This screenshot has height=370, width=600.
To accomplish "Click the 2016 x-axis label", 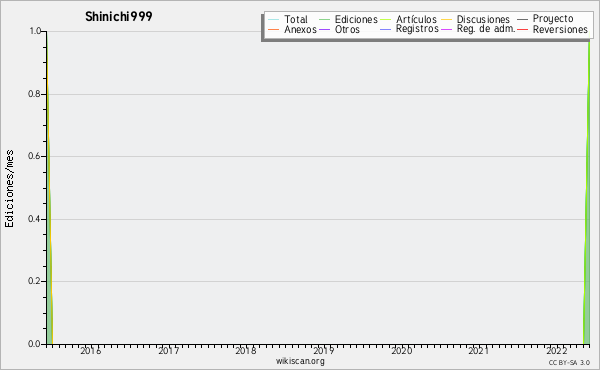I will point(90,351).
